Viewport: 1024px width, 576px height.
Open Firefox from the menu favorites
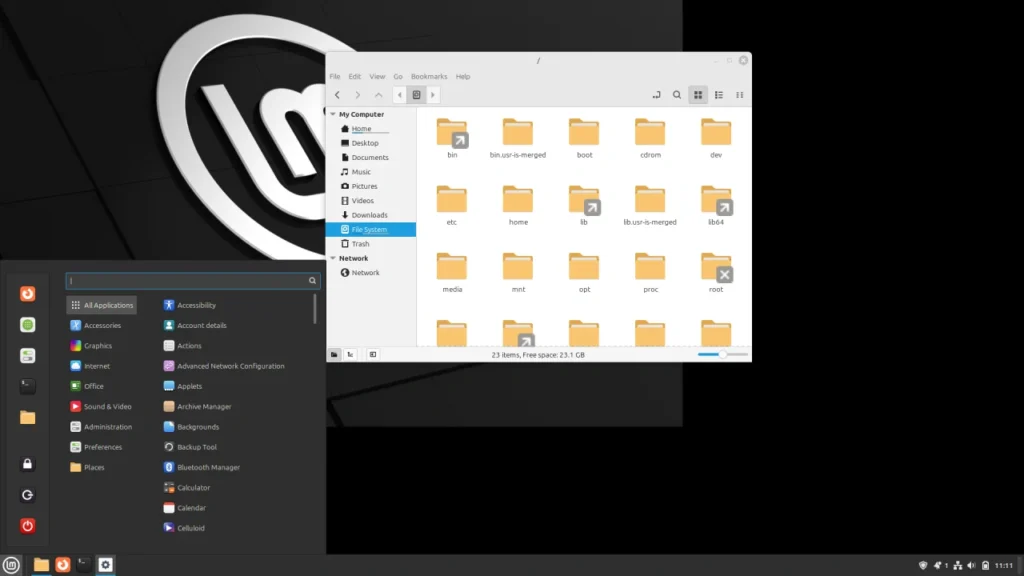[27, 294]
